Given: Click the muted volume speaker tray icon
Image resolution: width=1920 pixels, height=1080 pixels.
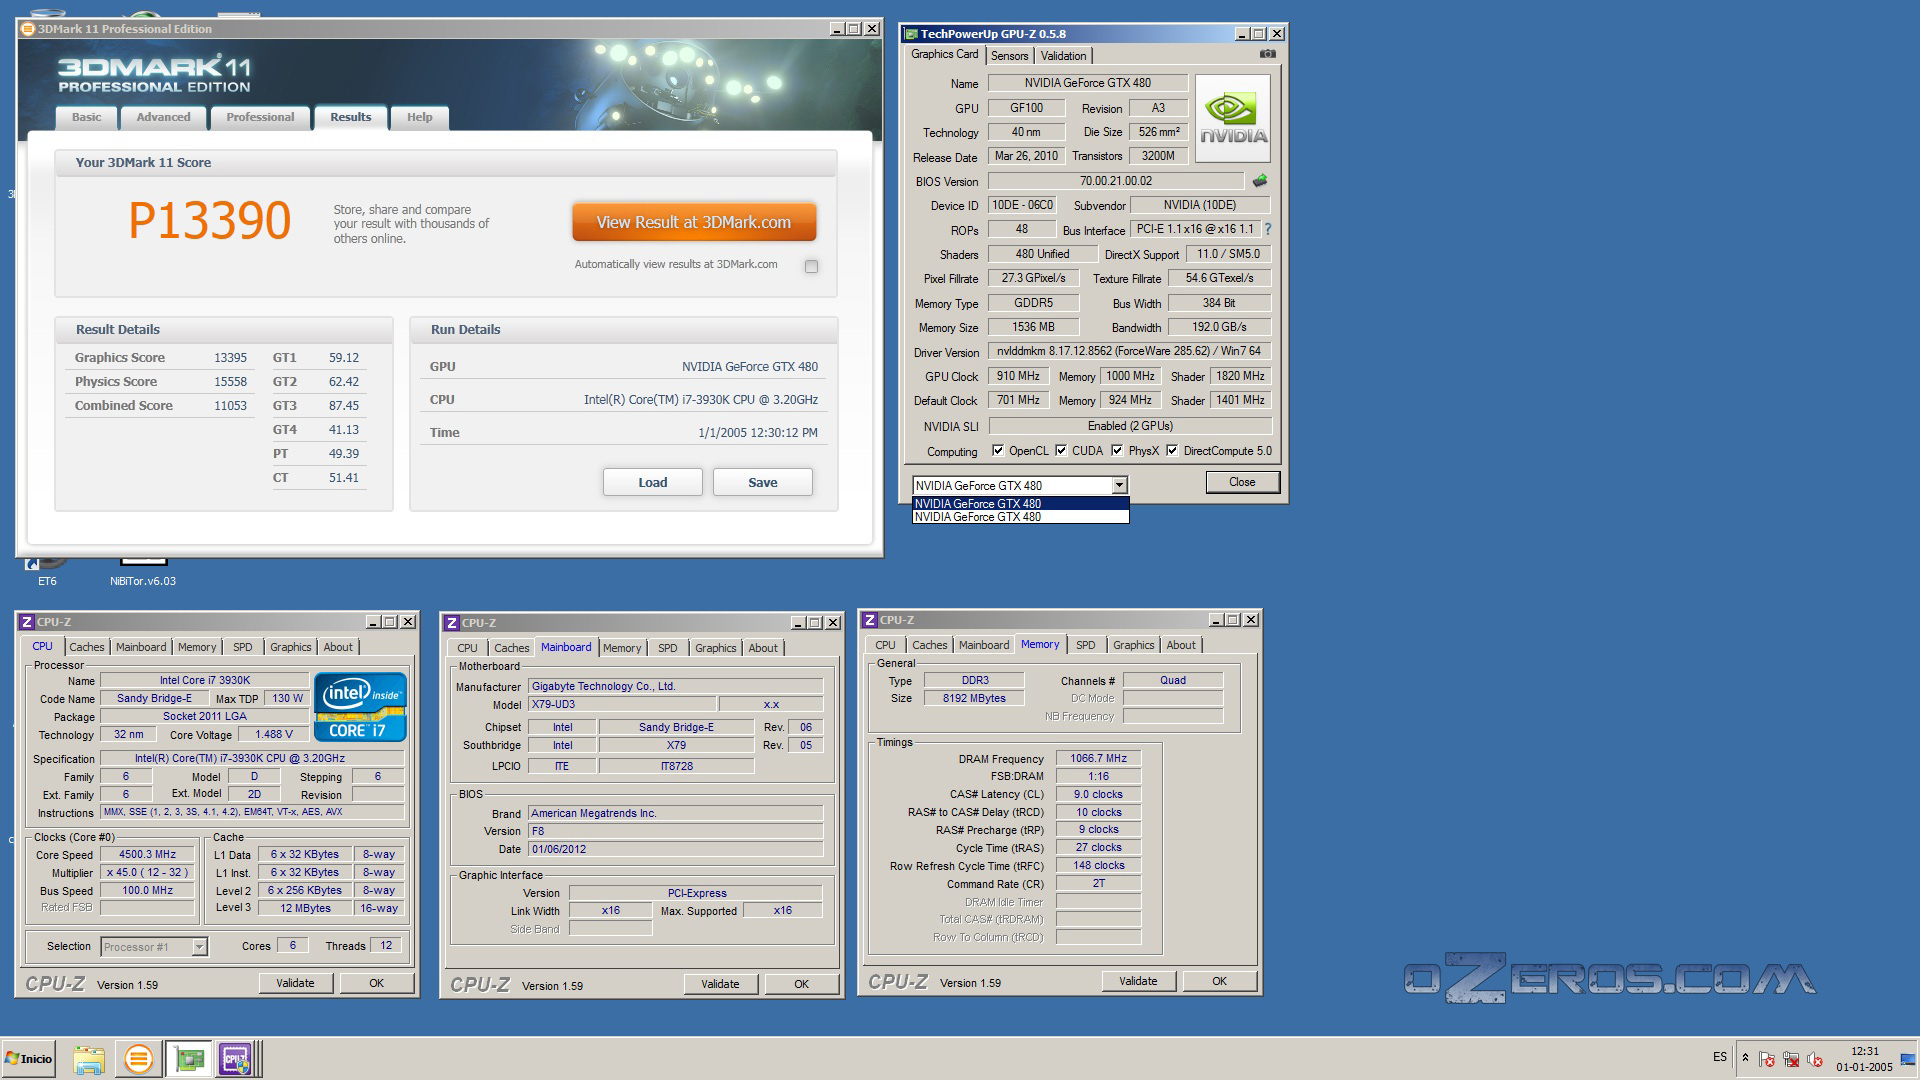Looking at the screenshot, I should pos(1815,1059).
